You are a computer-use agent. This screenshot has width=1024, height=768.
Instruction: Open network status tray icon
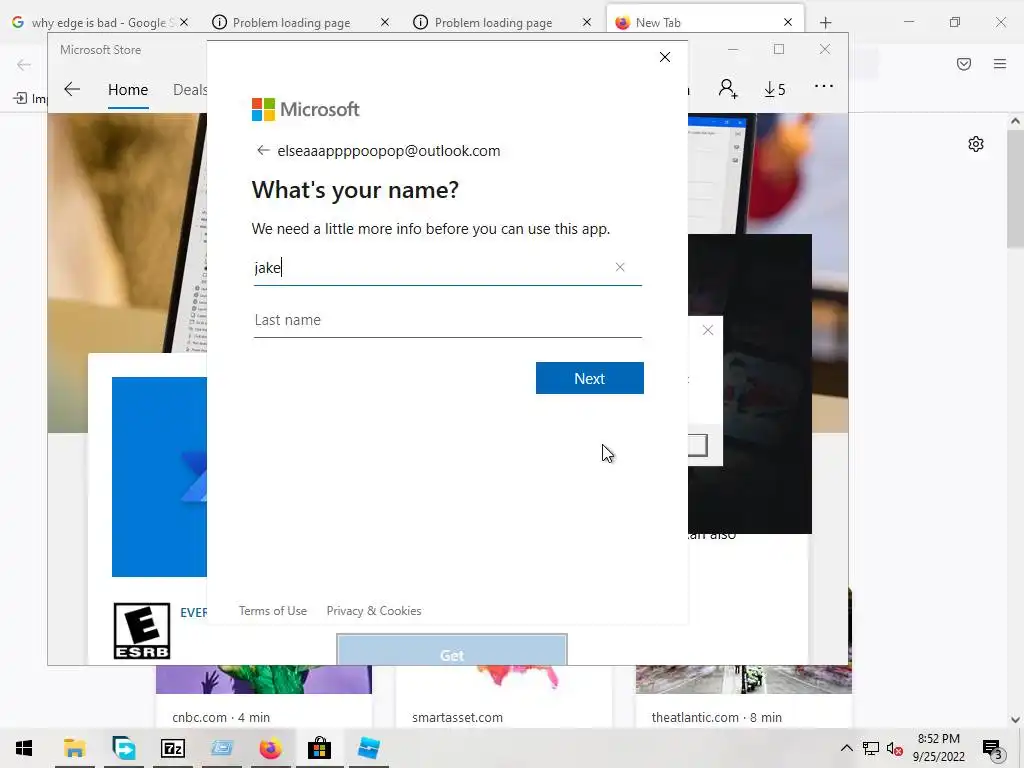coord(871,748)
